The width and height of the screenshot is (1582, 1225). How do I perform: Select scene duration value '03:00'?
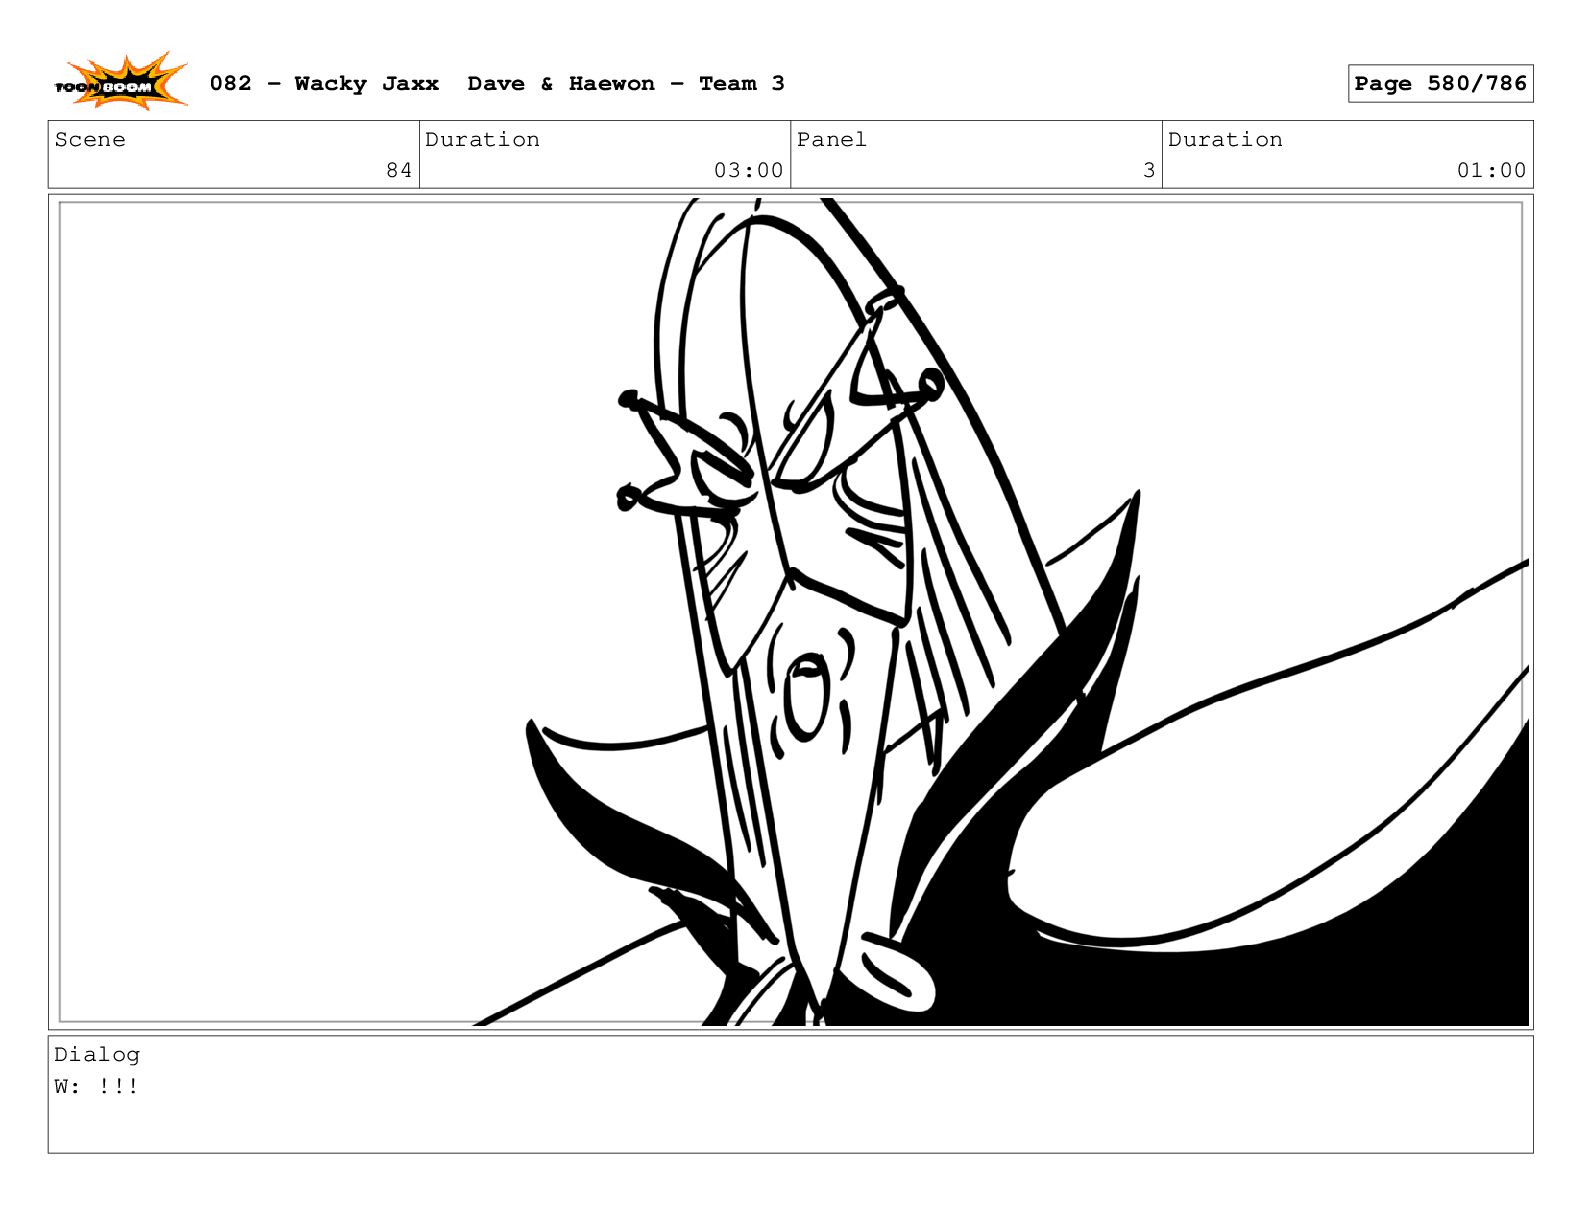pyautogui.click(x=748, y=170)
